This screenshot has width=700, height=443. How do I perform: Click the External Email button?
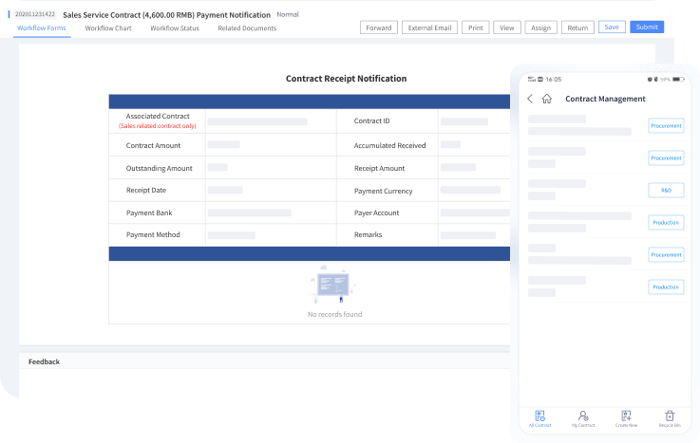[431, 28]
